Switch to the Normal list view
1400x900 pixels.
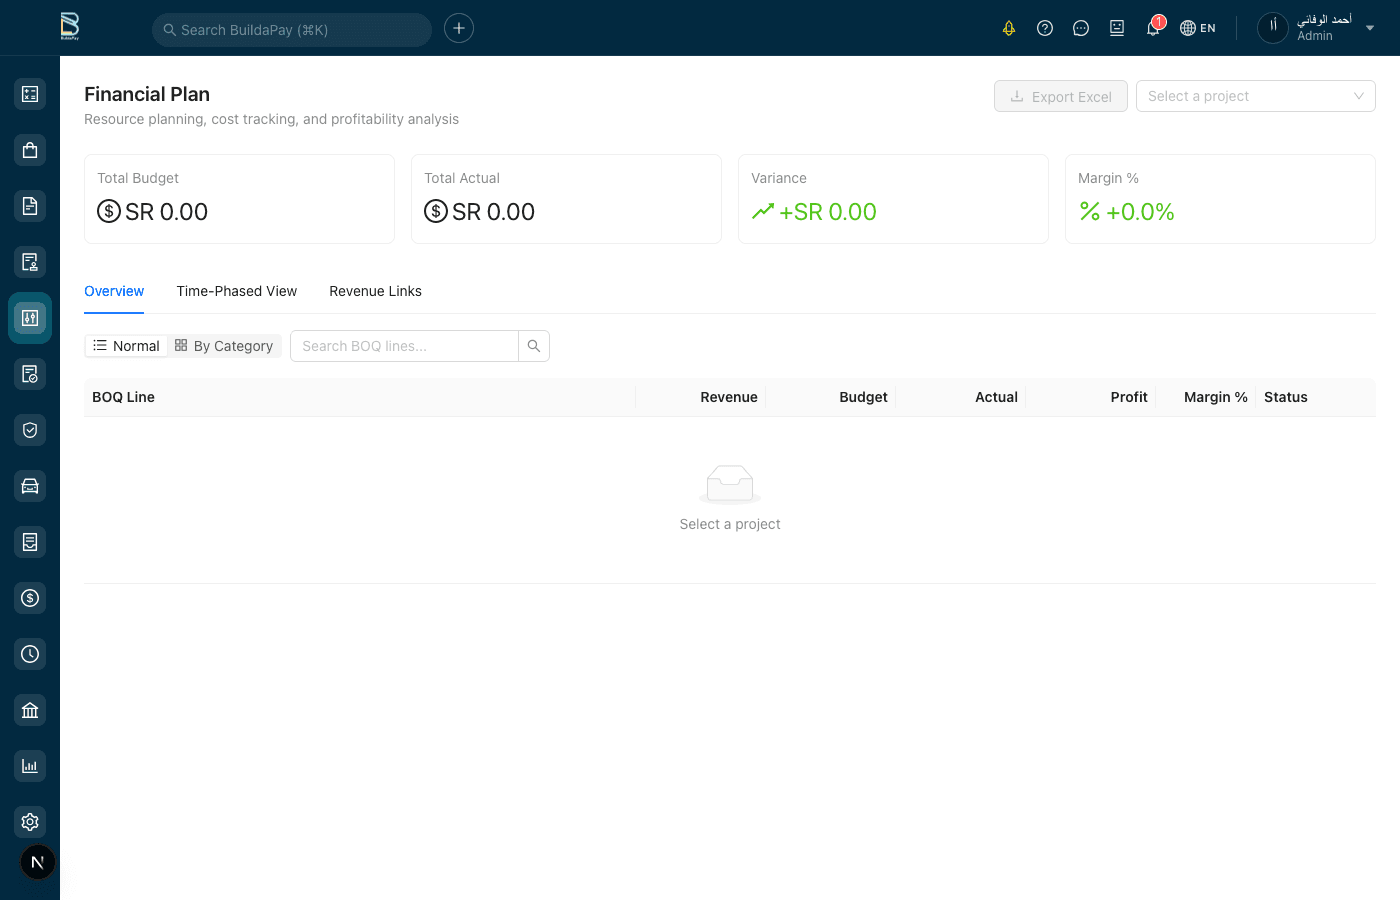[x=126, y=345]
